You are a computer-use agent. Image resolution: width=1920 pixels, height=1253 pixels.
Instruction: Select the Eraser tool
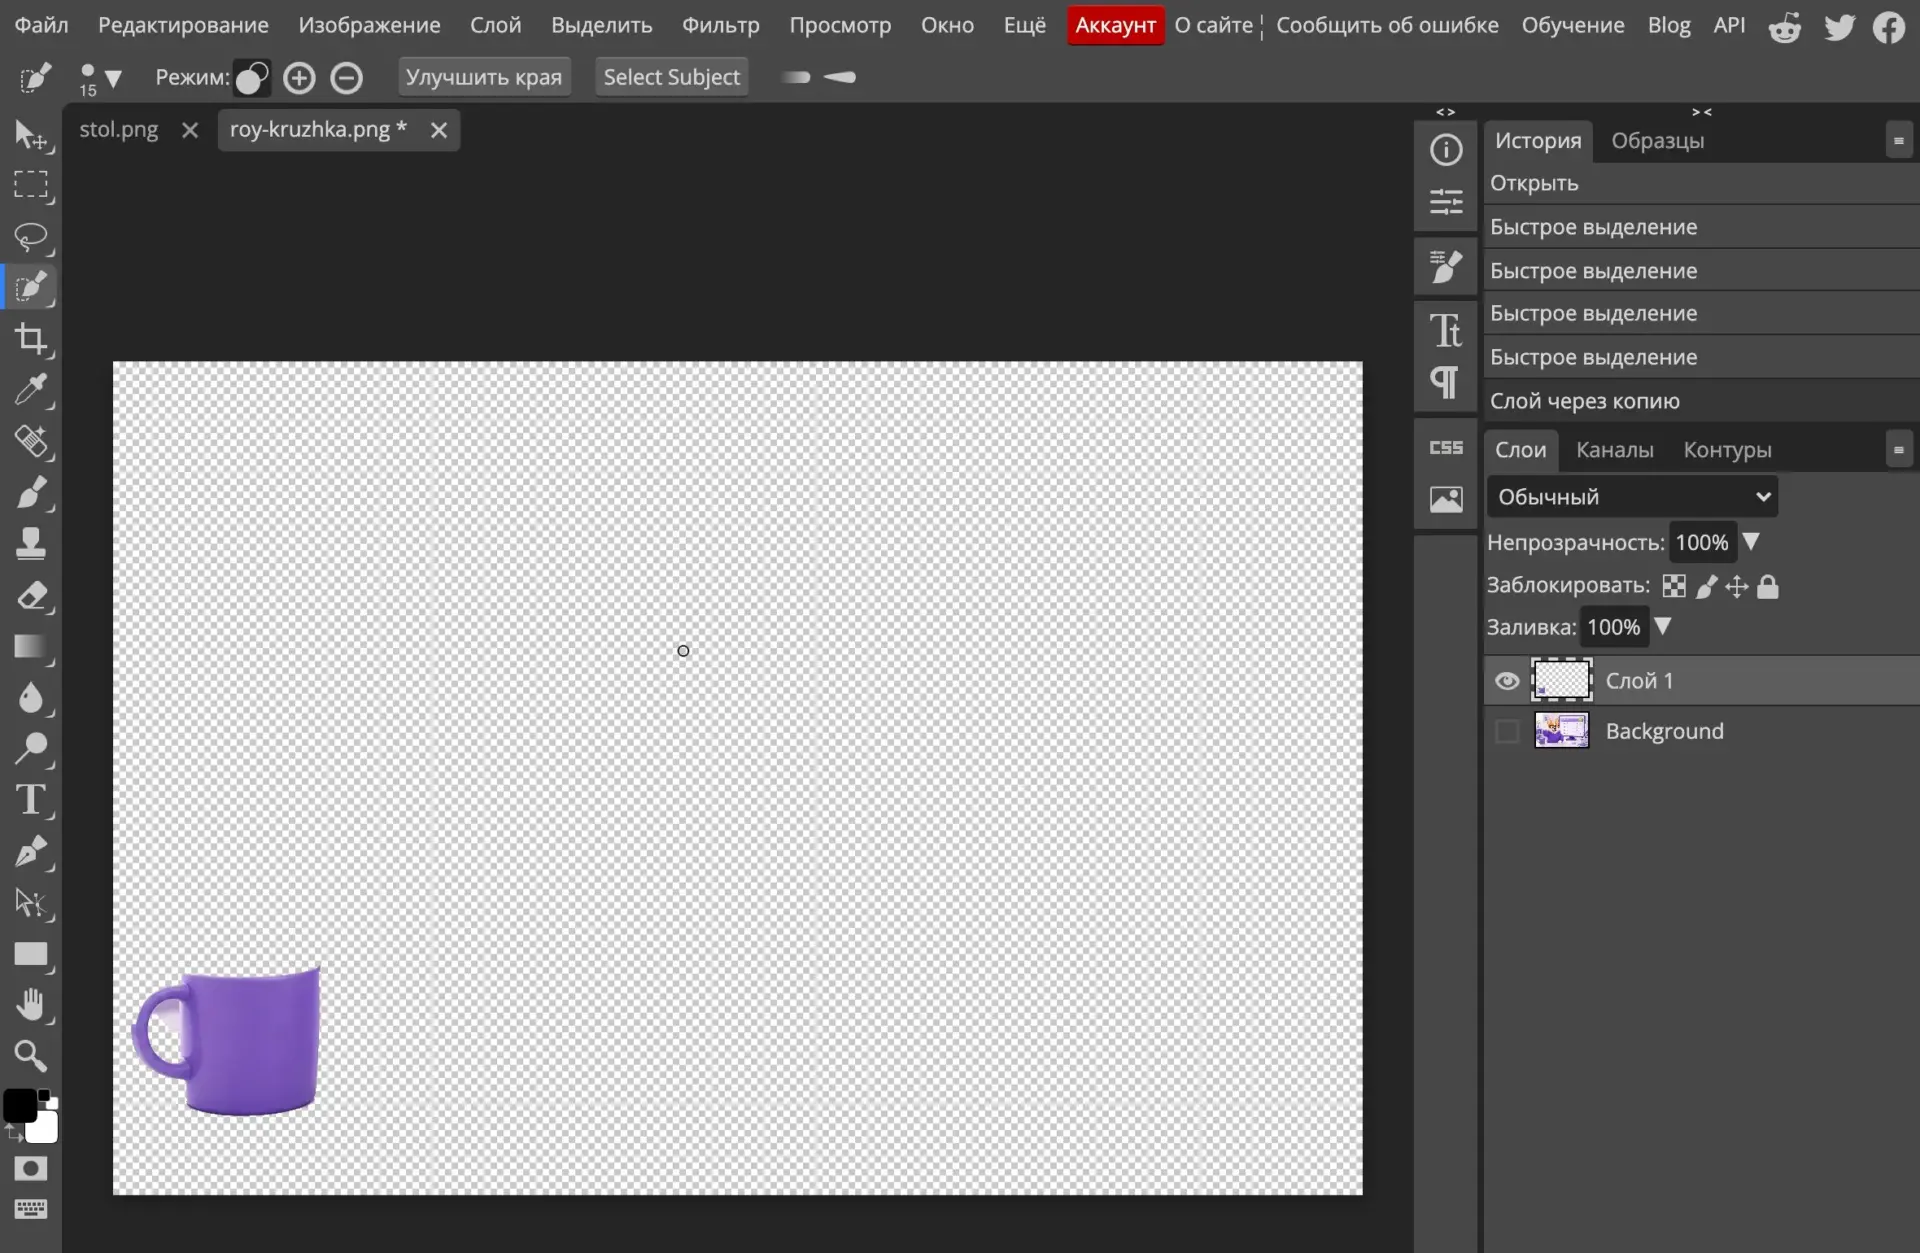pyautogui.click(x=31, y=596)
